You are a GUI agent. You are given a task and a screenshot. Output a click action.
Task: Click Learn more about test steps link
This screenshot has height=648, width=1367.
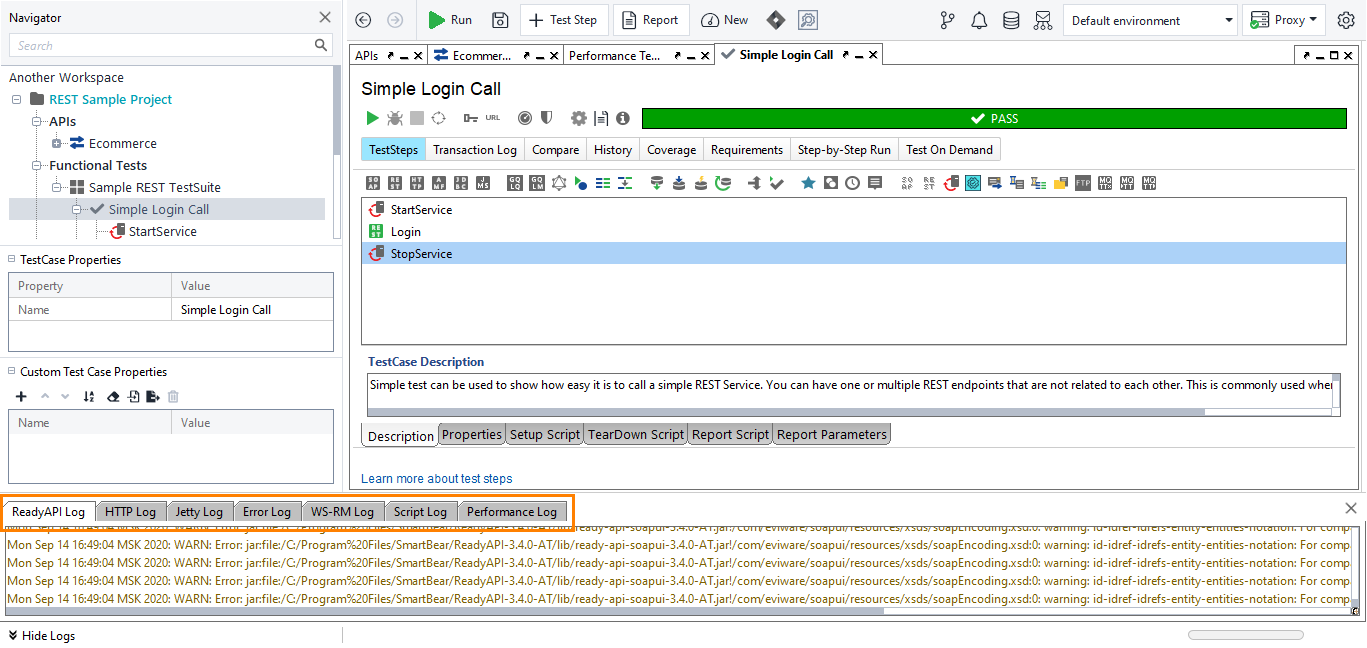coord(436,478)
